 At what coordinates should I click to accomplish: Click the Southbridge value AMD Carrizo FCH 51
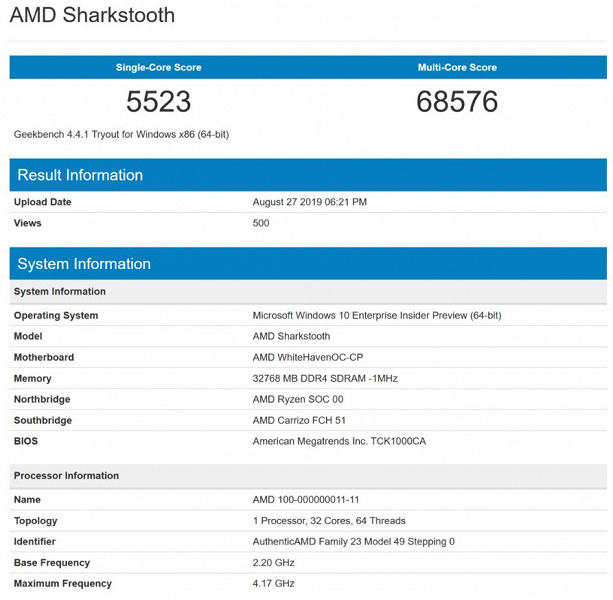(299, 421)
